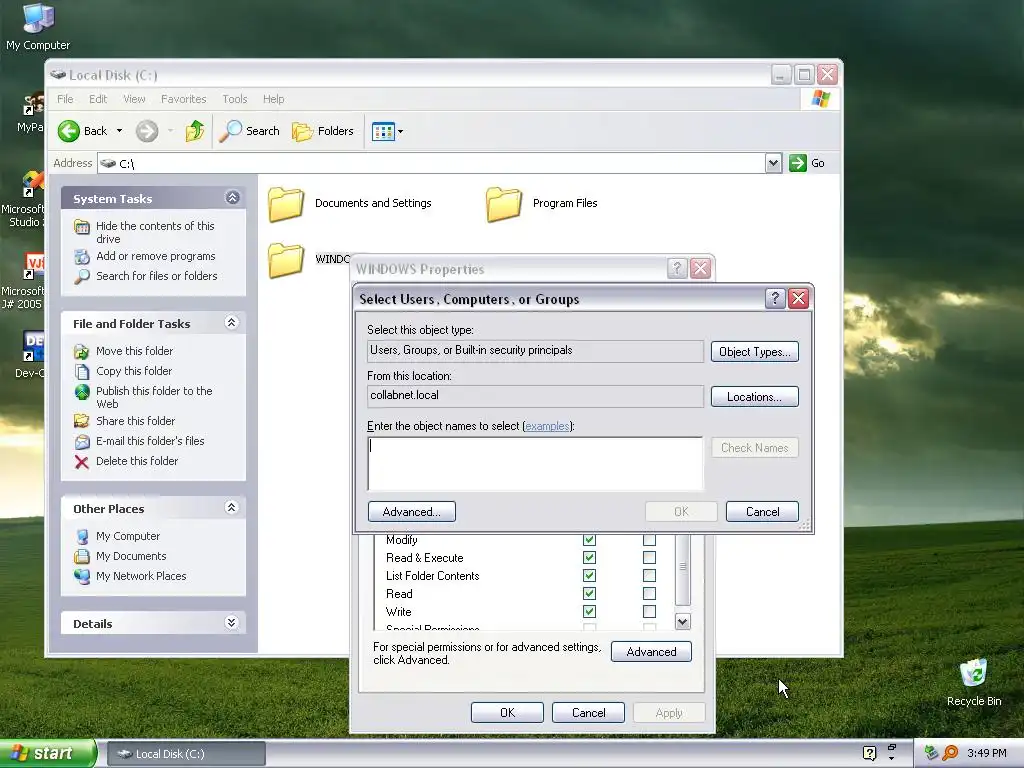Screen dimensions: 1024x768
Task: Toggle Deny checkbox for Modify
Action: (x=649, y=540)
